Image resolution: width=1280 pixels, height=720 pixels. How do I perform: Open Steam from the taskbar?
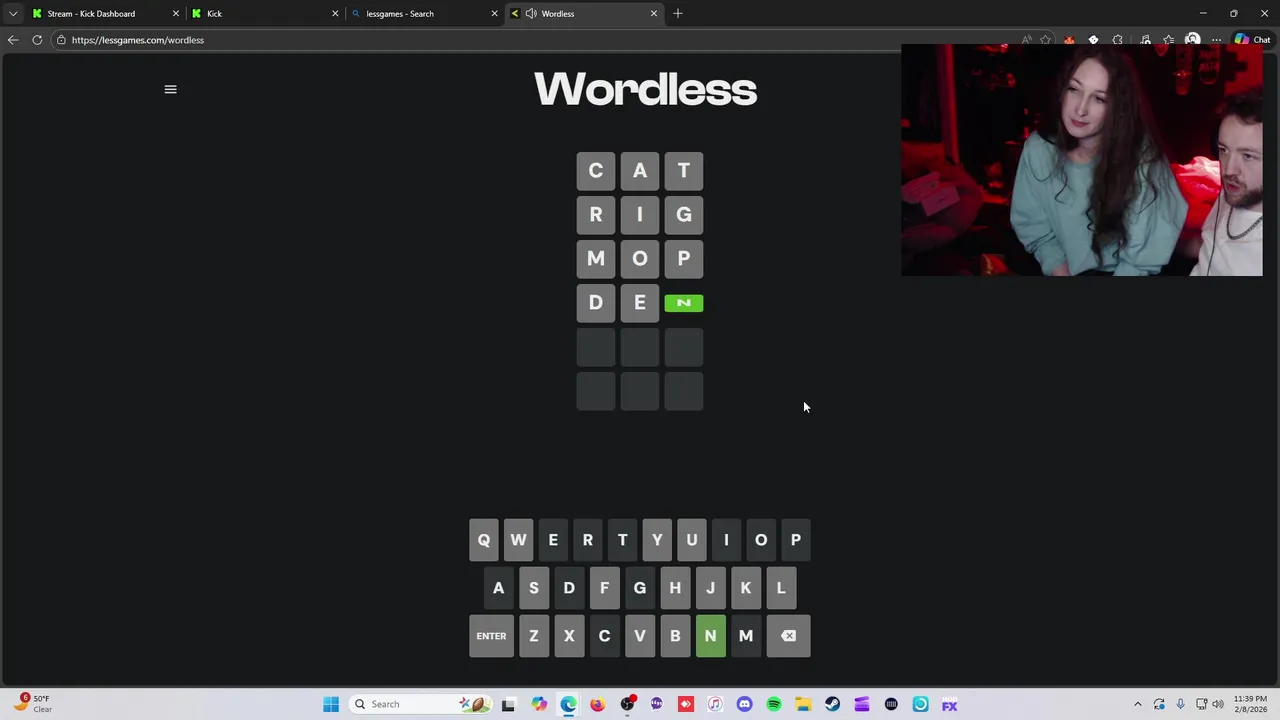coord(832,704)
